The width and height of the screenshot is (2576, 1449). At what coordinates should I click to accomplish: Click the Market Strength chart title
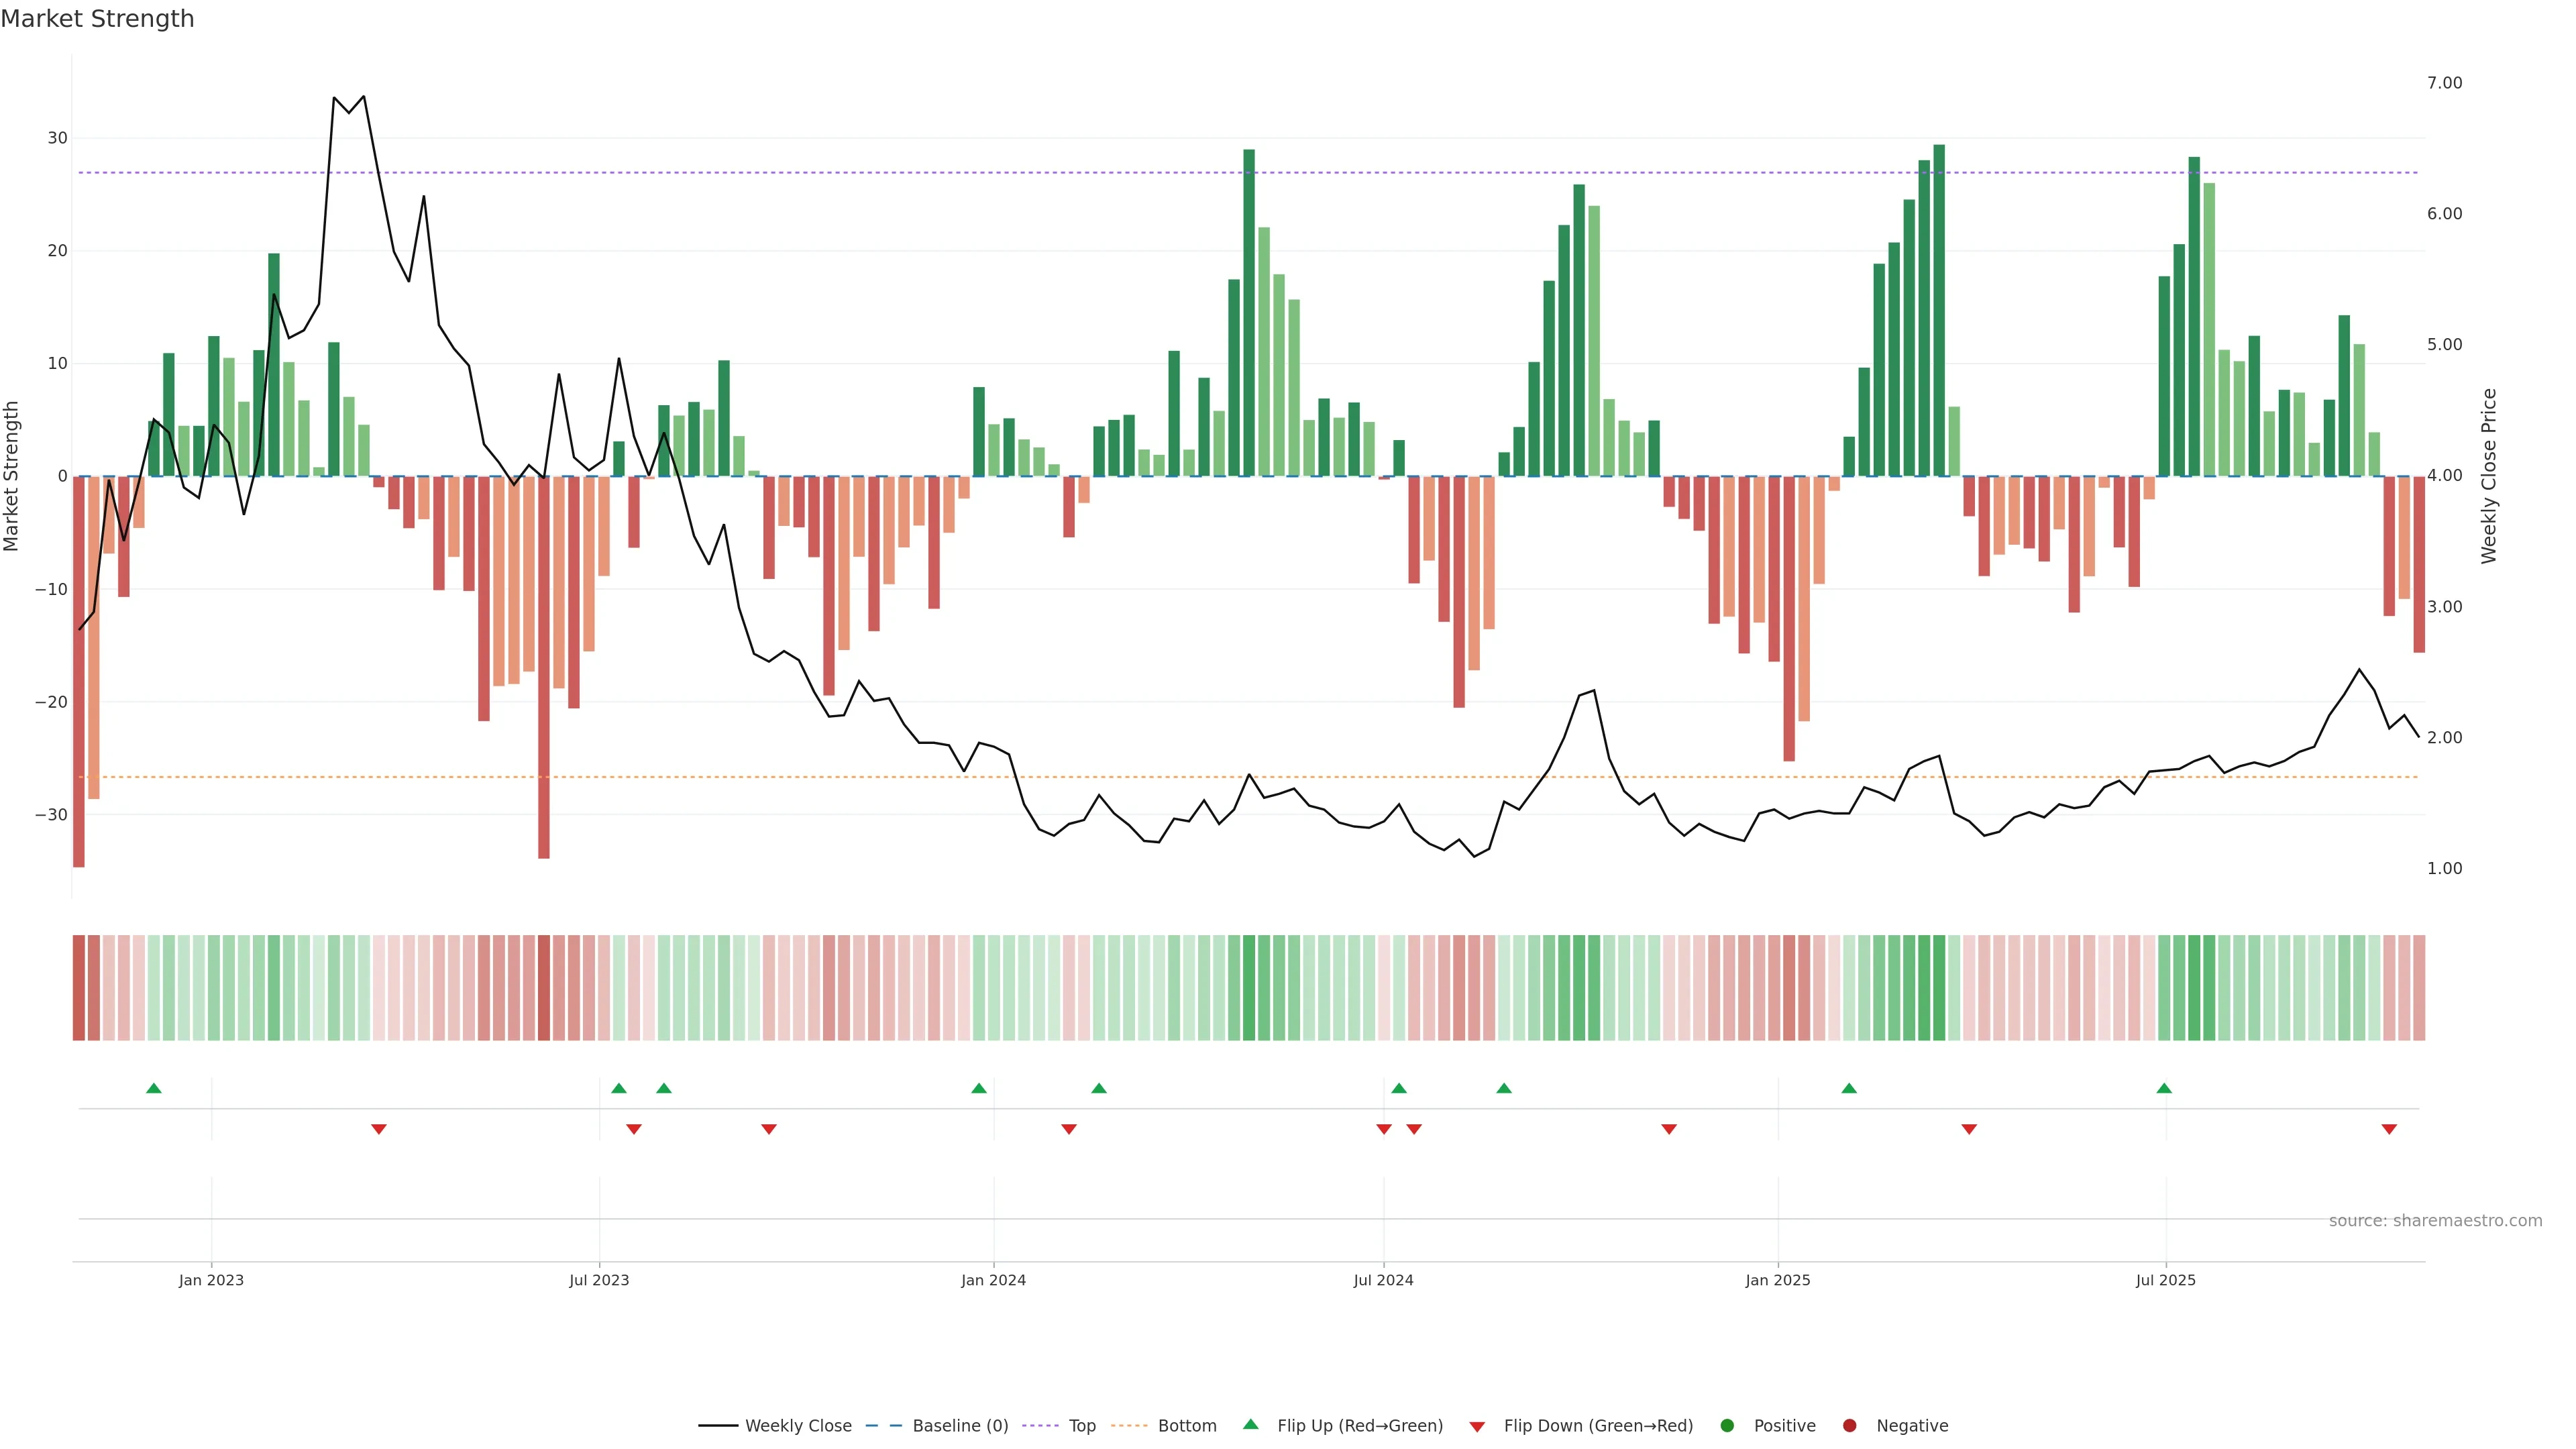(97, 19)
